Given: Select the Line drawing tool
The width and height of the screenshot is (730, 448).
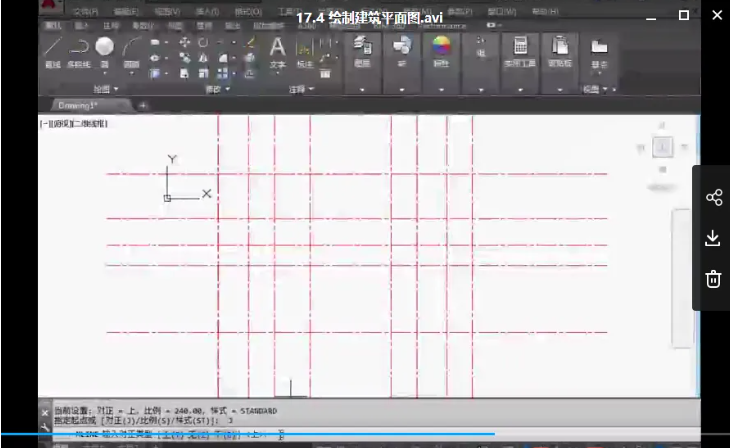Looking at the screenshot, I should [x=53, y=52].
